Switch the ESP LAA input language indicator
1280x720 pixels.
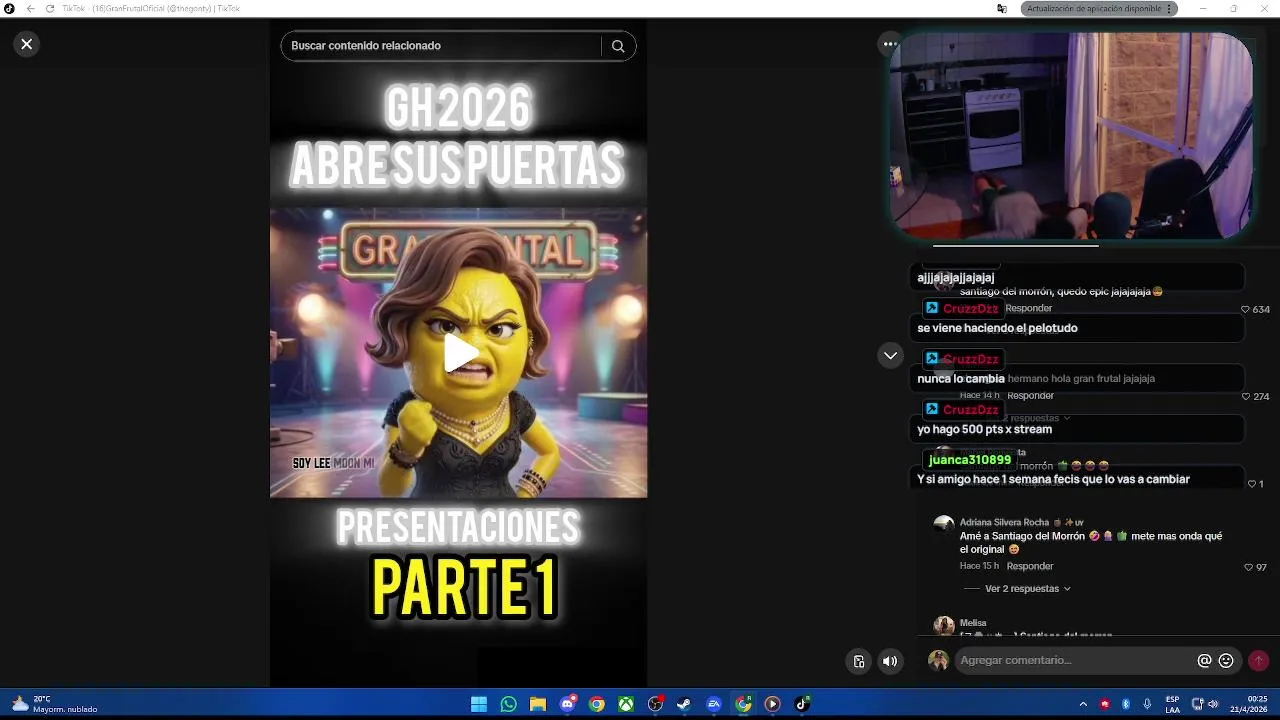[1172, 704]
